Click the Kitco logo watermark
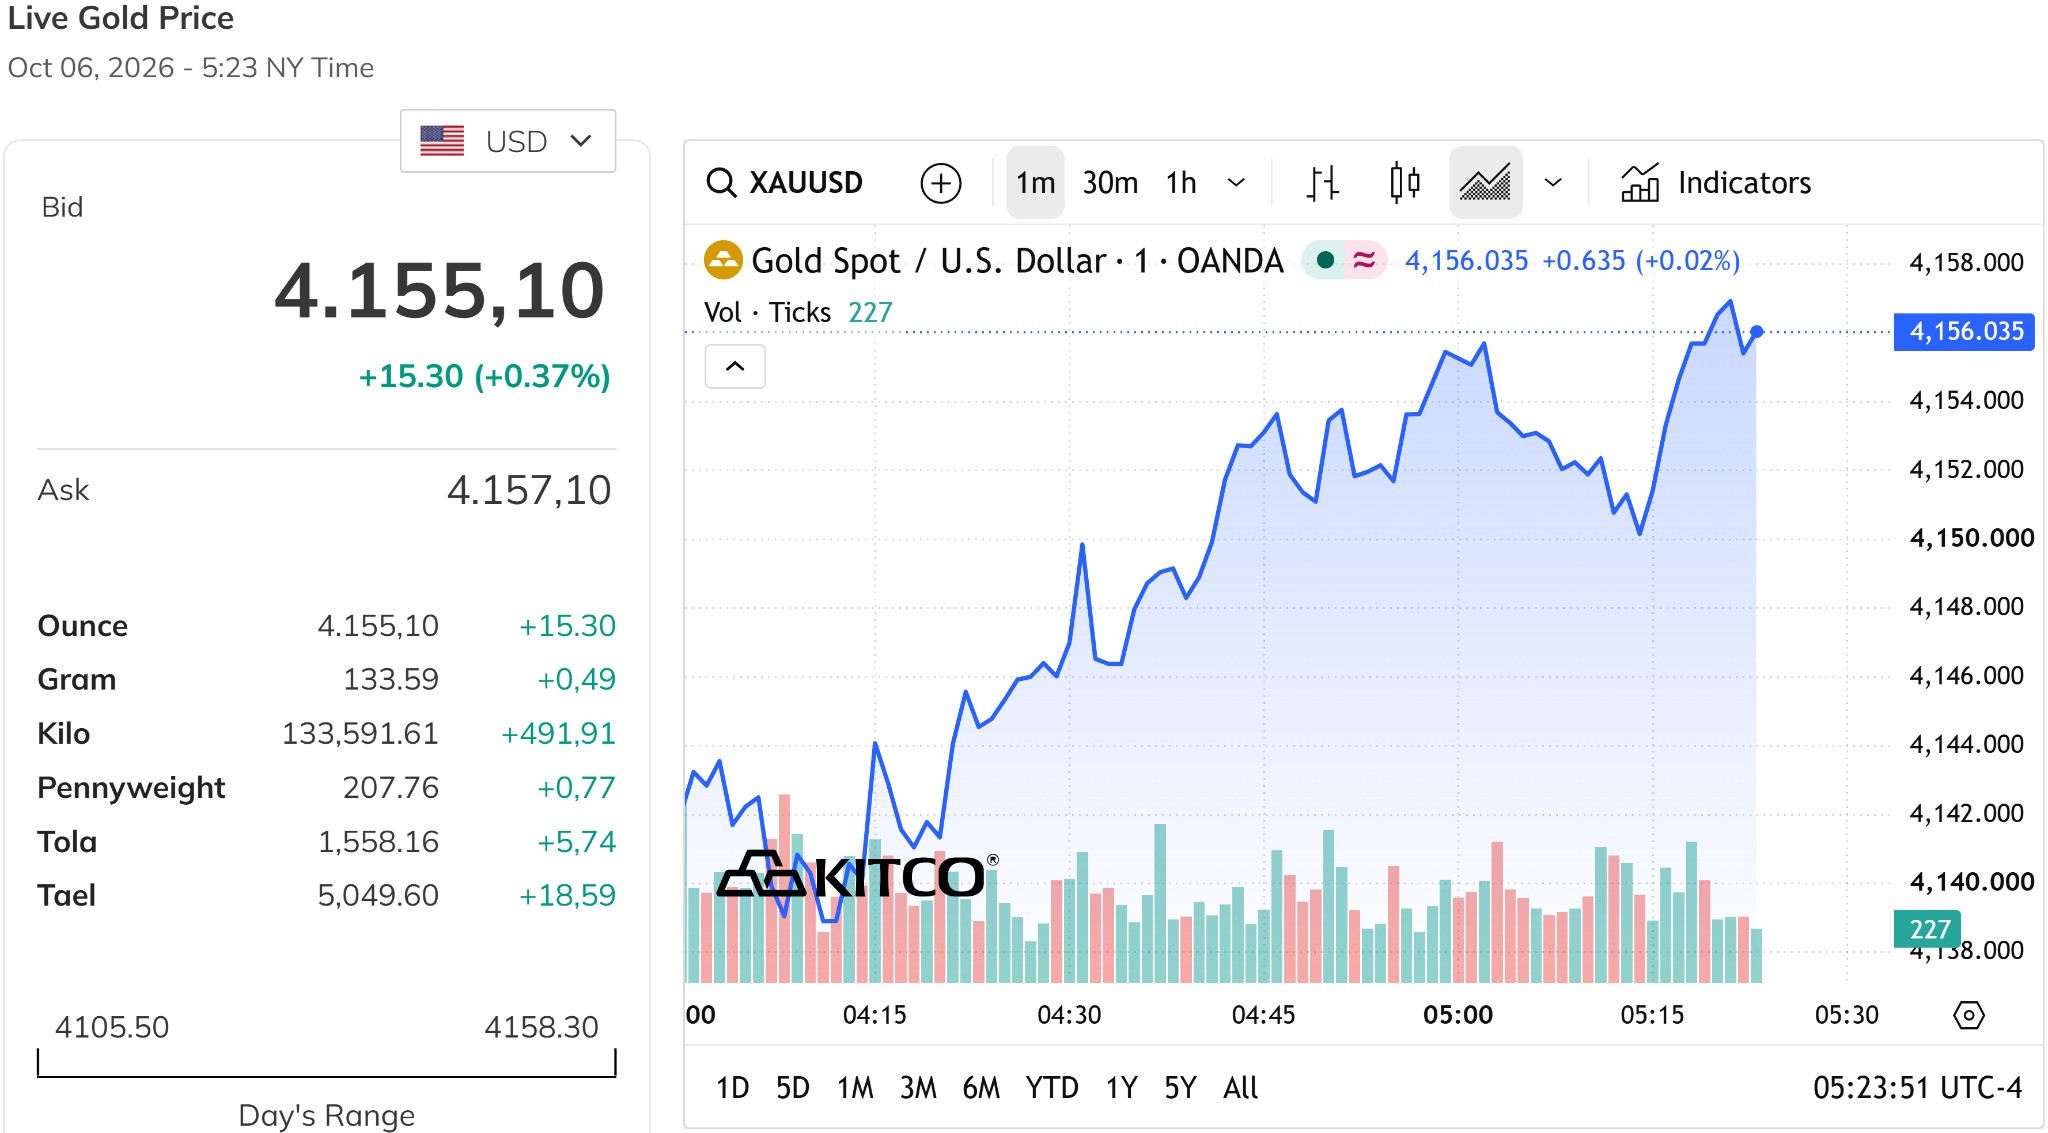Viewport: 2048px width, 1133px height. pyautogui.click(x=857, y=875)
